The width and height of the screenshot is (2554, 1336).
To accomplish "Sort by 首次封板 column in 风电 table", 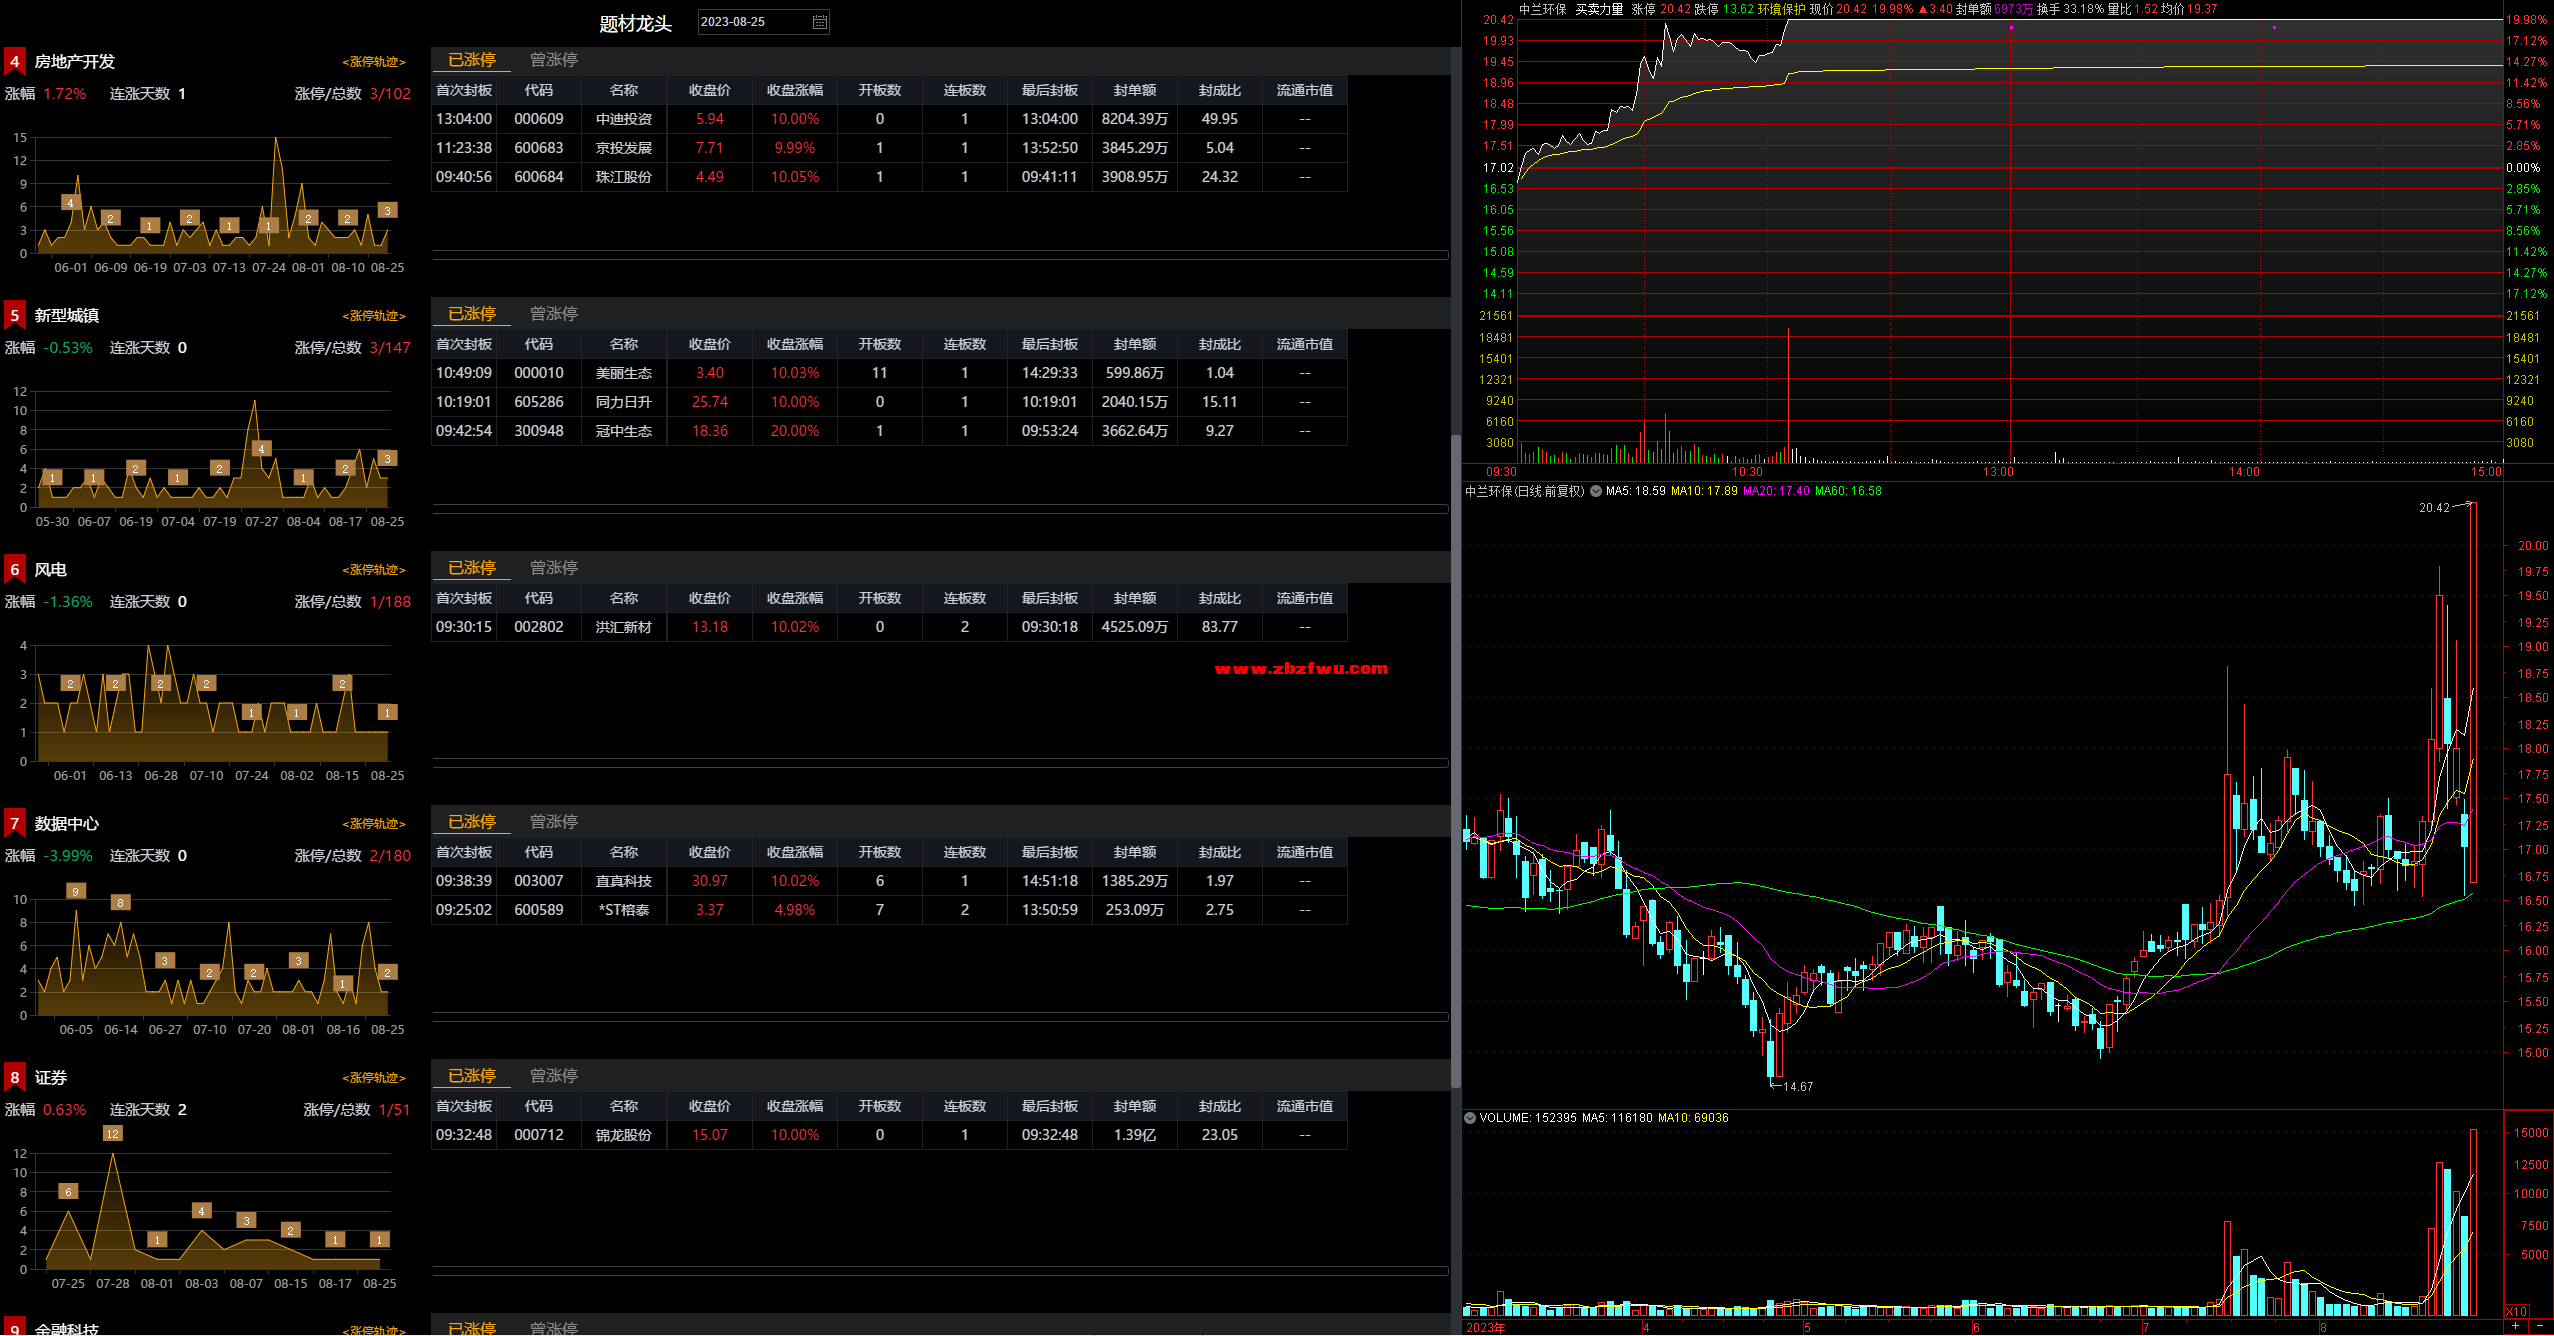I will 464,598.
